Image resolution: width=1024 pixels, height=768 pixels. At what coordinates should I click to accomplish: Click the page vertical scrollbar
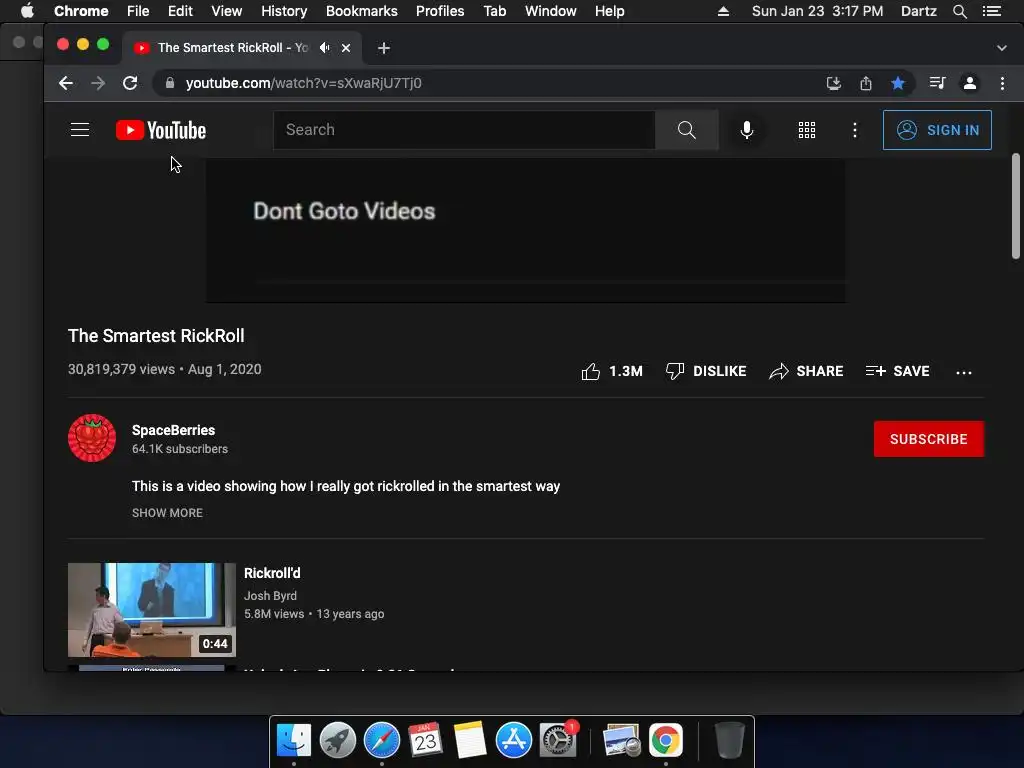1016,206
